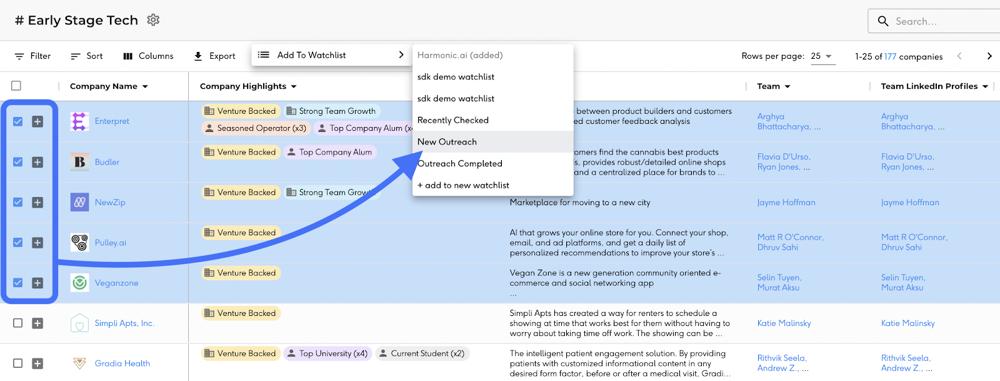Click the NewZip company logo
The height and width of the screenshot is (381, 1000).
80,202
